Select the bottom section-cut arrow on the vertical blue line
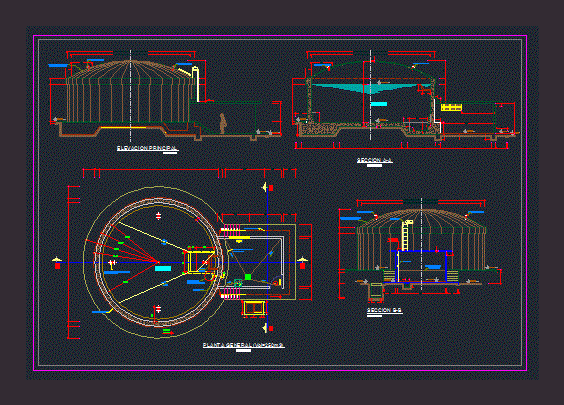The width and height of the screenshot is (564, 405). [x=268, y=328]
